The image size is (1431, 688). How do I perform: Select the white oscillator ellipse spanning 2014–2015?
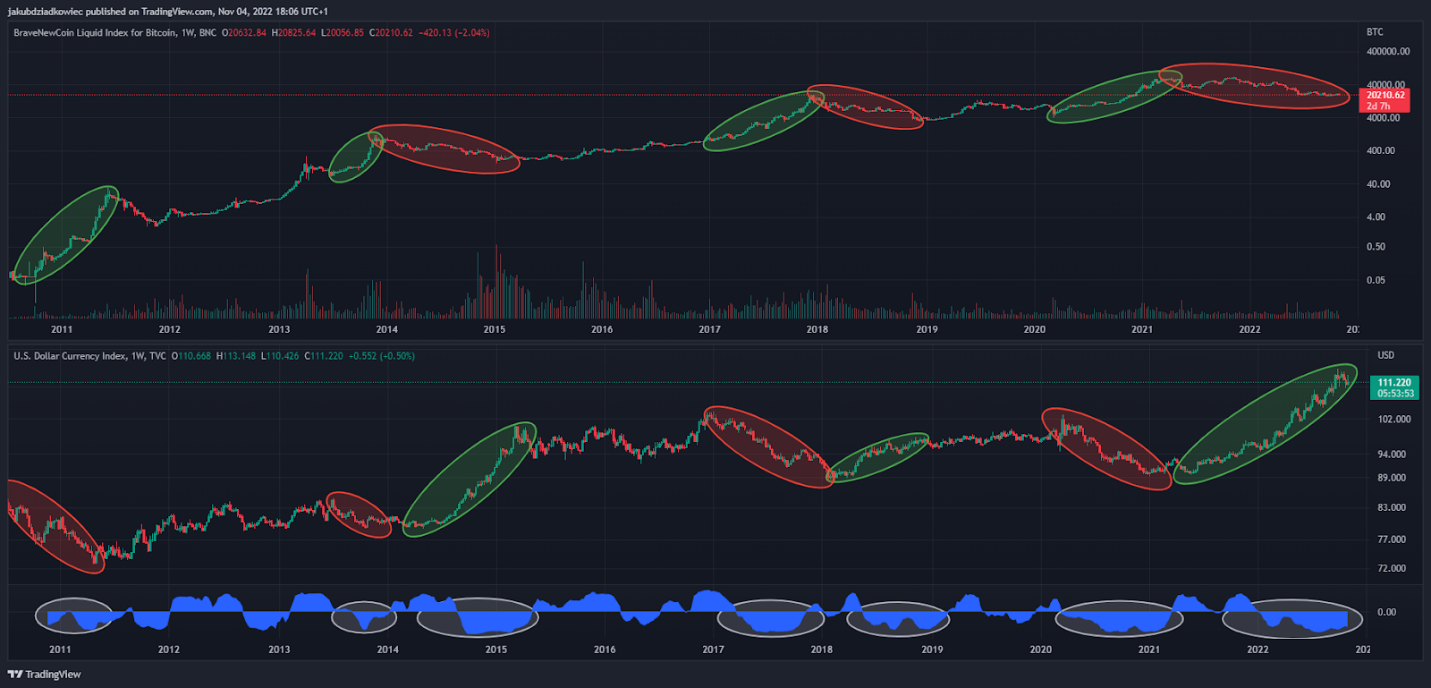tap(477, 617)
